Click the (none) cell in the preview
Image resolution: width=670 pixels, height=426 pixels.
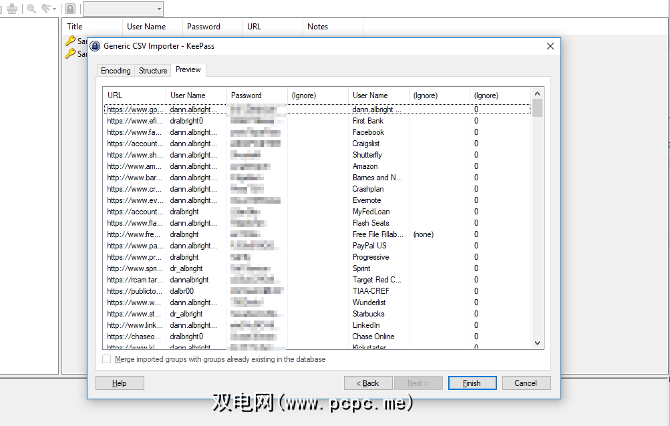click(x=423, y=234)
